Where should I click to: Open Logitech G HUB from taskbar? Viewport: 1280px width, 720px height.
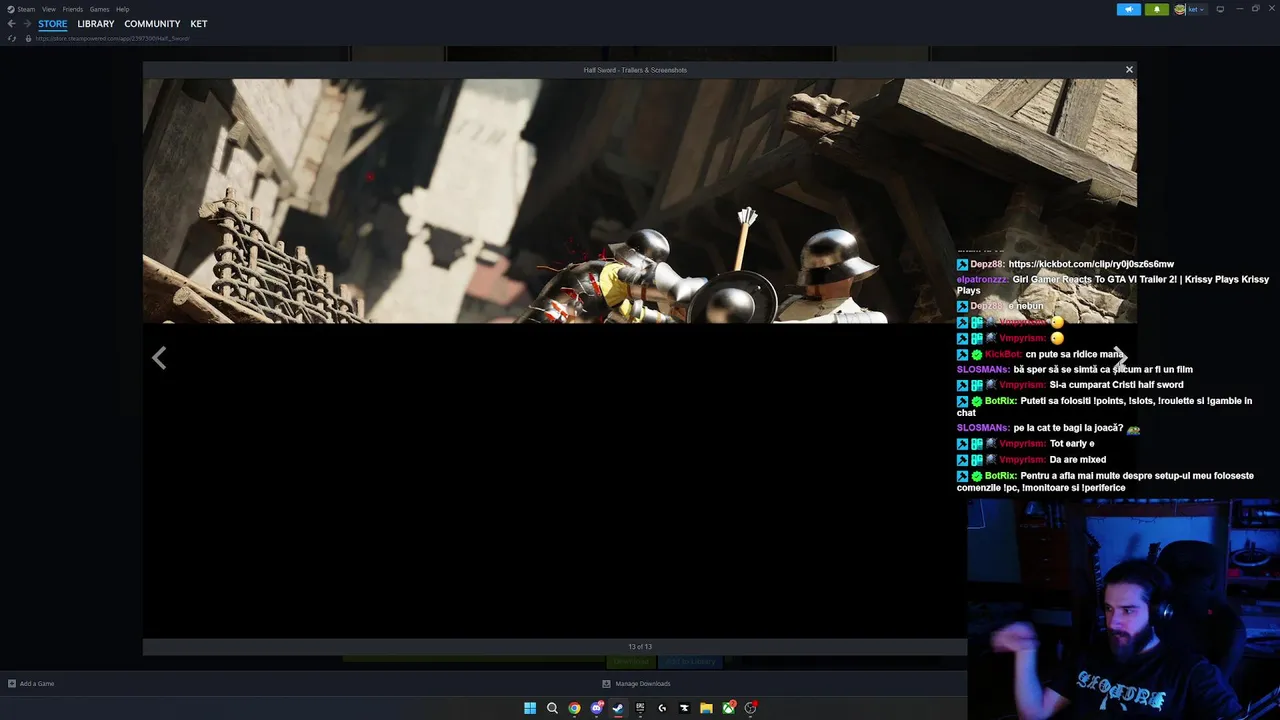point(662,708)
